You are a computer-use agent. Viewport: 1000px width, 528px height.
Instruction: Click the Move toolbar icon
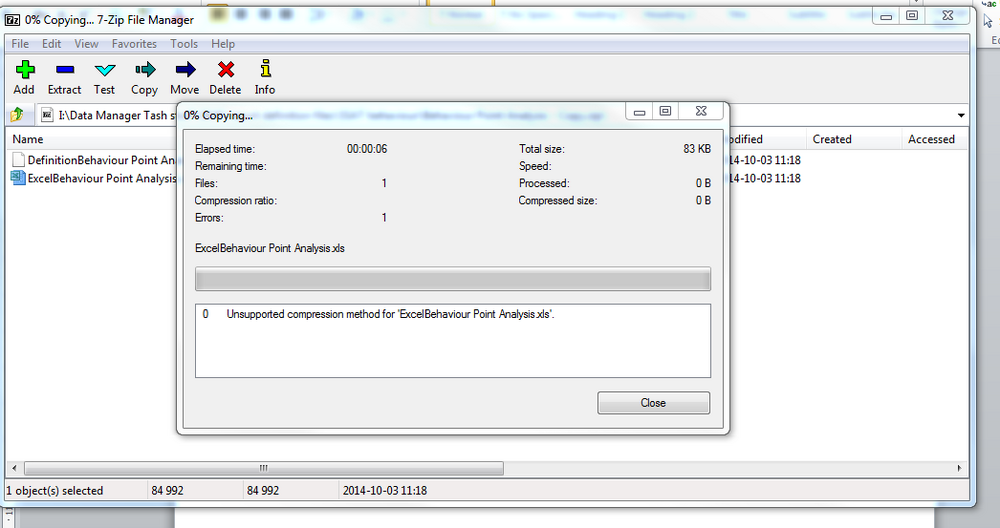pyautogui.click(x=185, y=70)
